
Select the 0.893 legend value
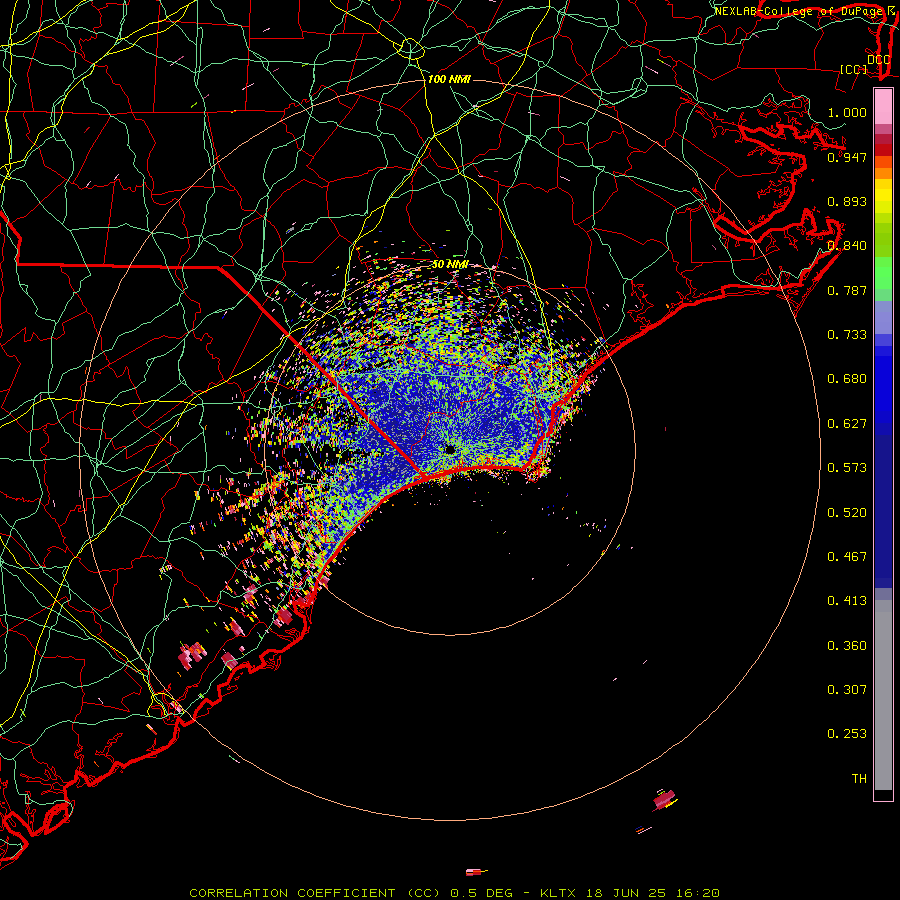[847, 201]
